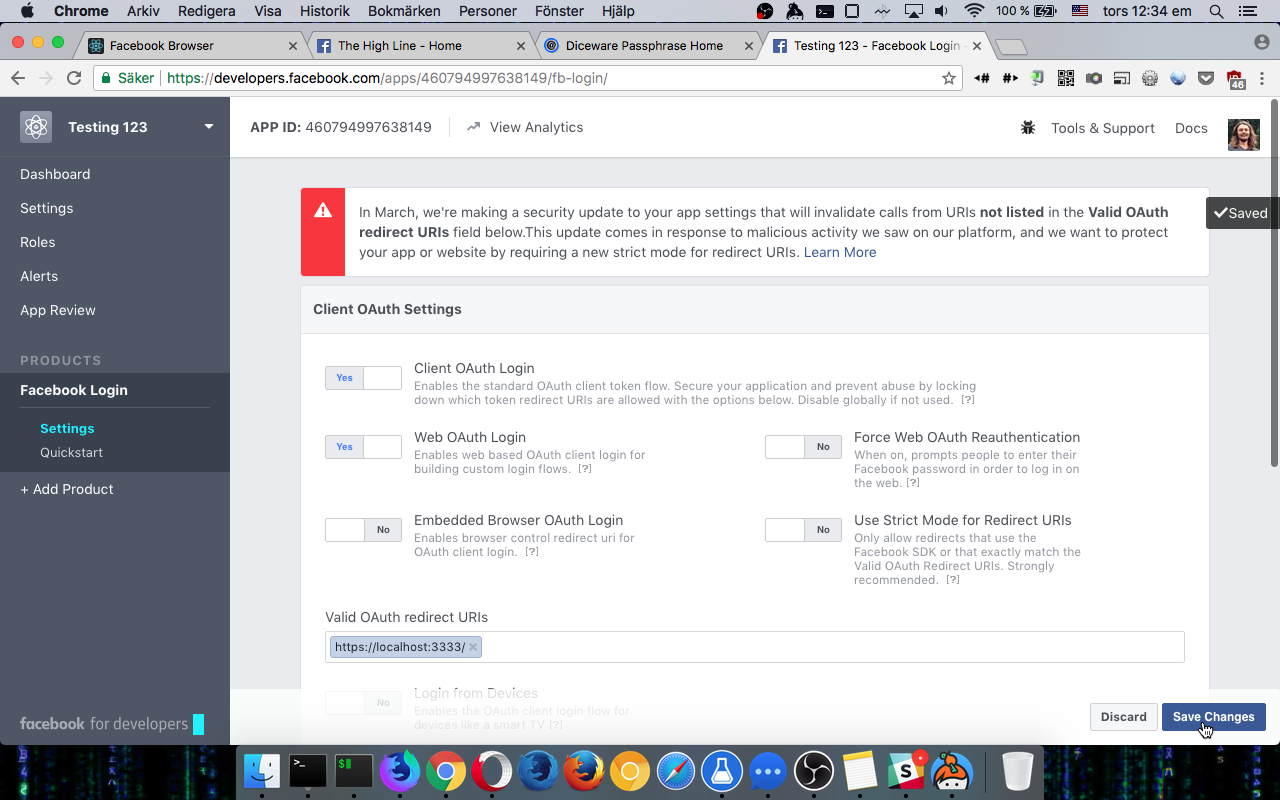Open a new Chrome tab
This screenshot has height=800, width=1280.
[x=1011, y=47]
